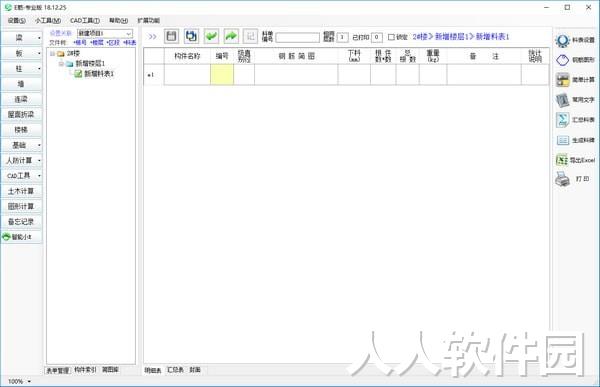Switch to the 汇总表 tab
600x387 pixels.
[x=175, y=370]
